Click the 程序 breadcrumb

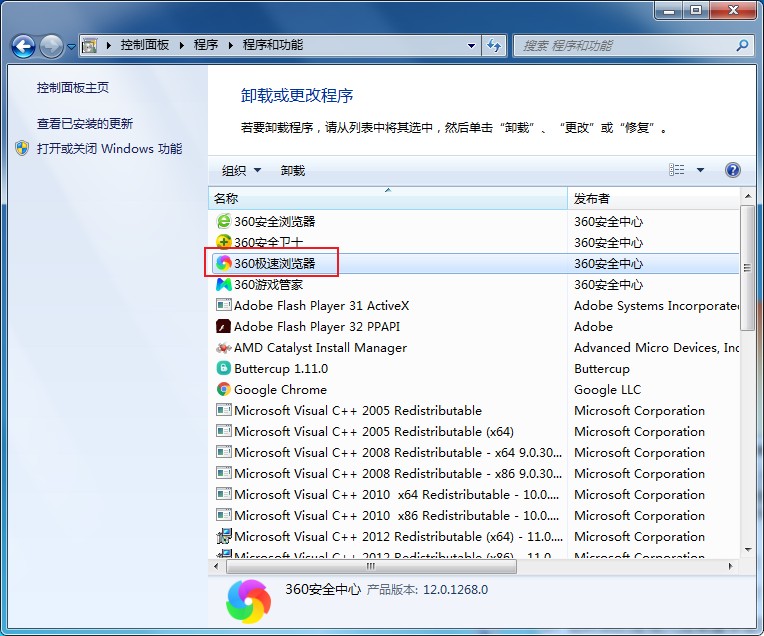(206, 45)
